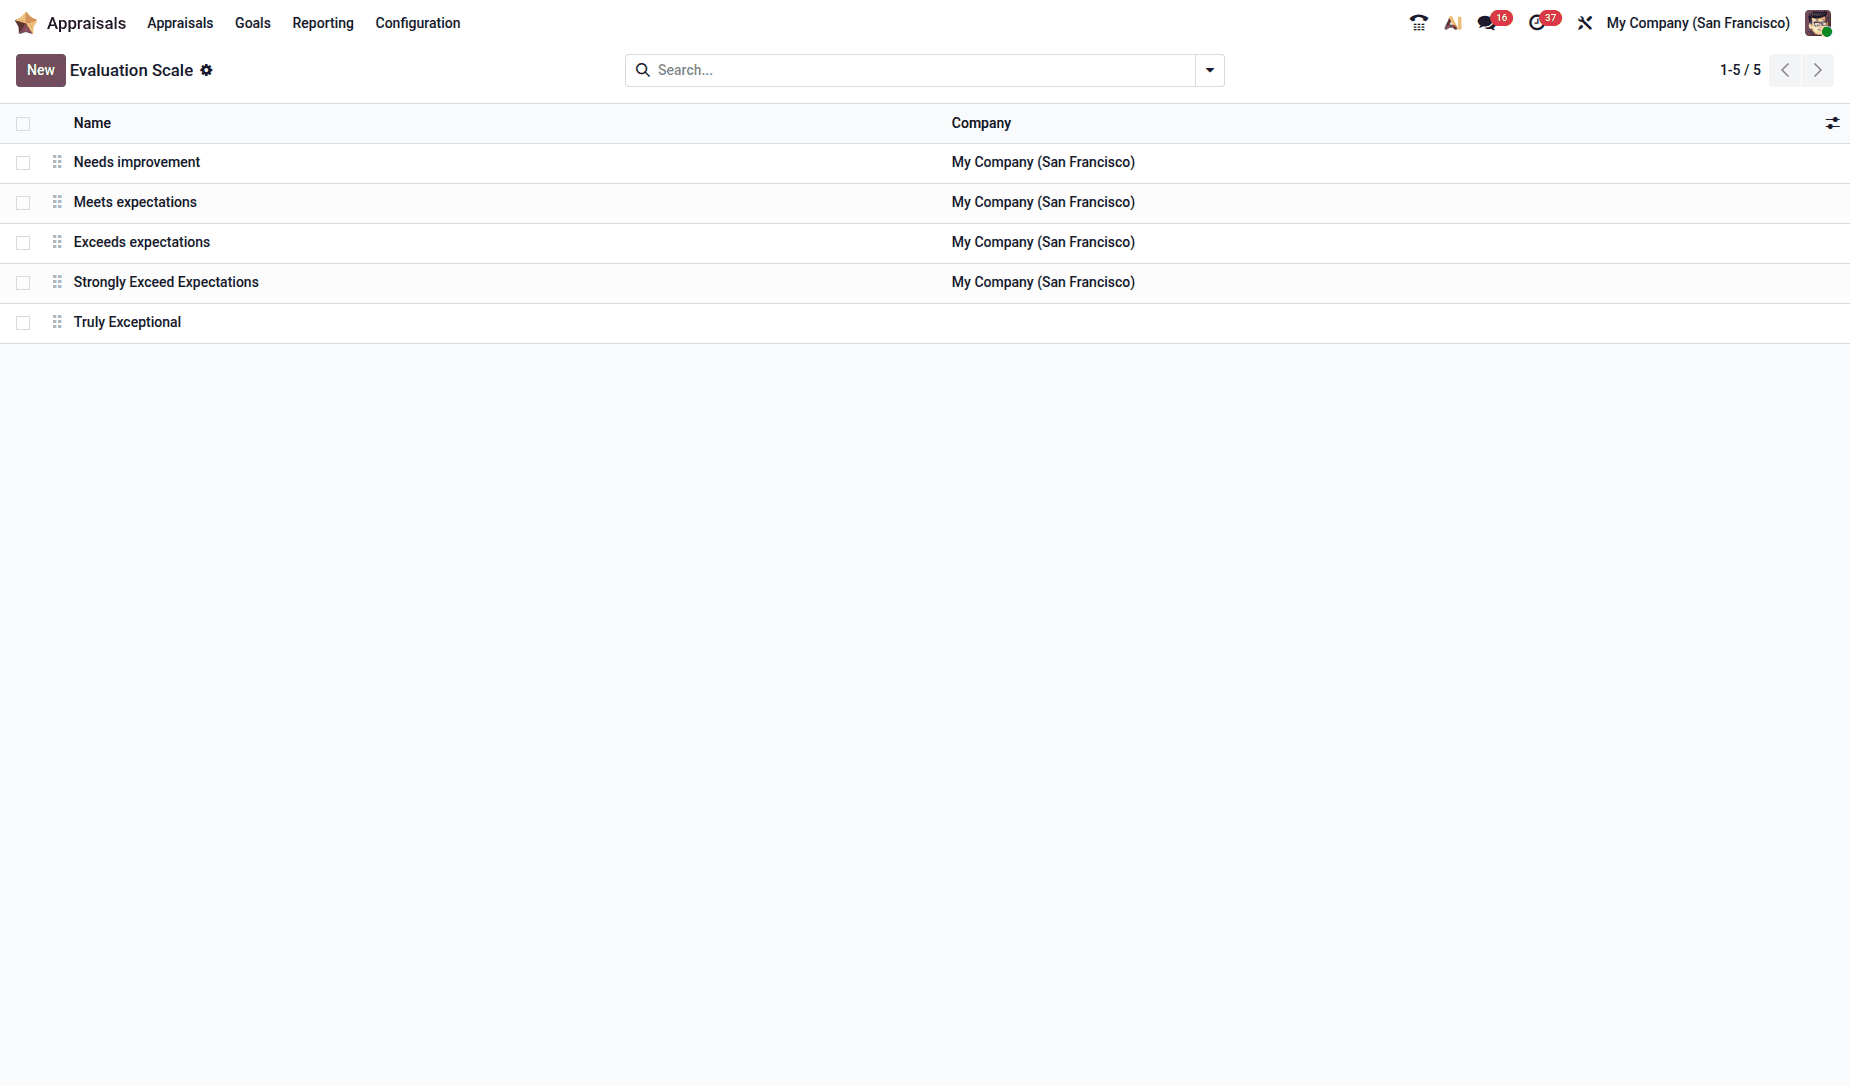Create a New evaluation scale entry

(x=41, y=70)
